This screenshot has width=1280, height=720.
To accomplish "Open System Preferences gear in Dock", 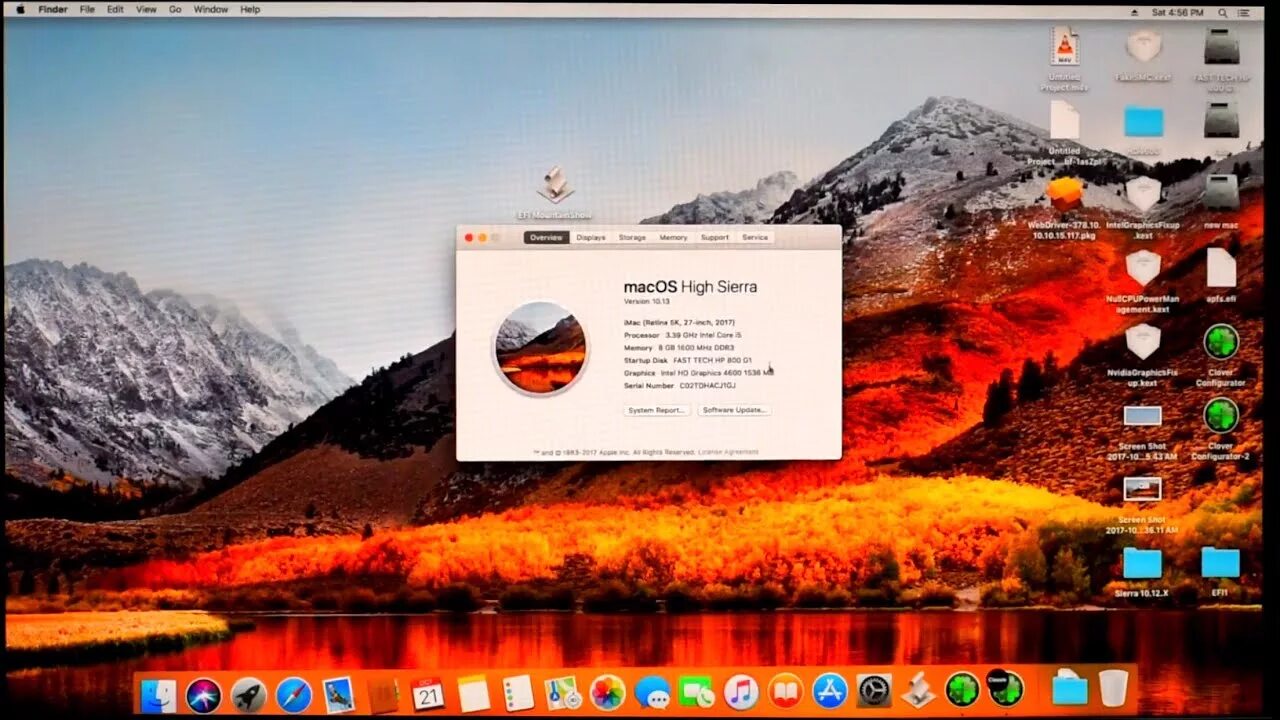I will coord(874,689).
